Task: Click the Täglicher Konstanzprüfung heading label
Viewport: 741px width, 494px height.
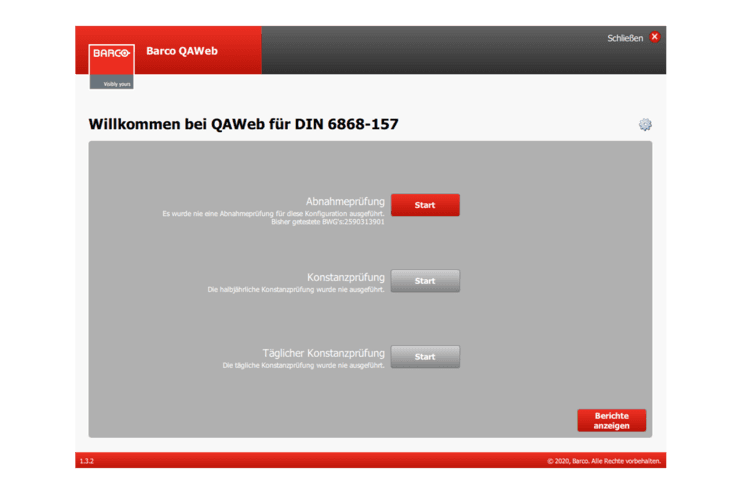Action: [323, 354]
